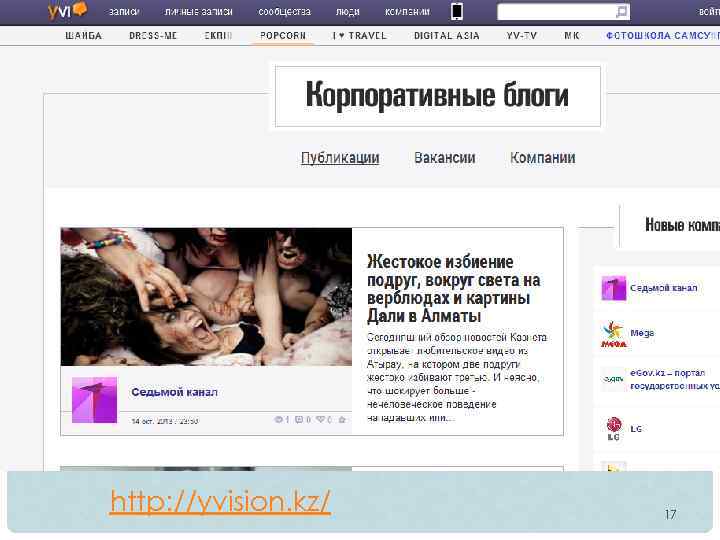Click the article date 14 окт. text

165,421
